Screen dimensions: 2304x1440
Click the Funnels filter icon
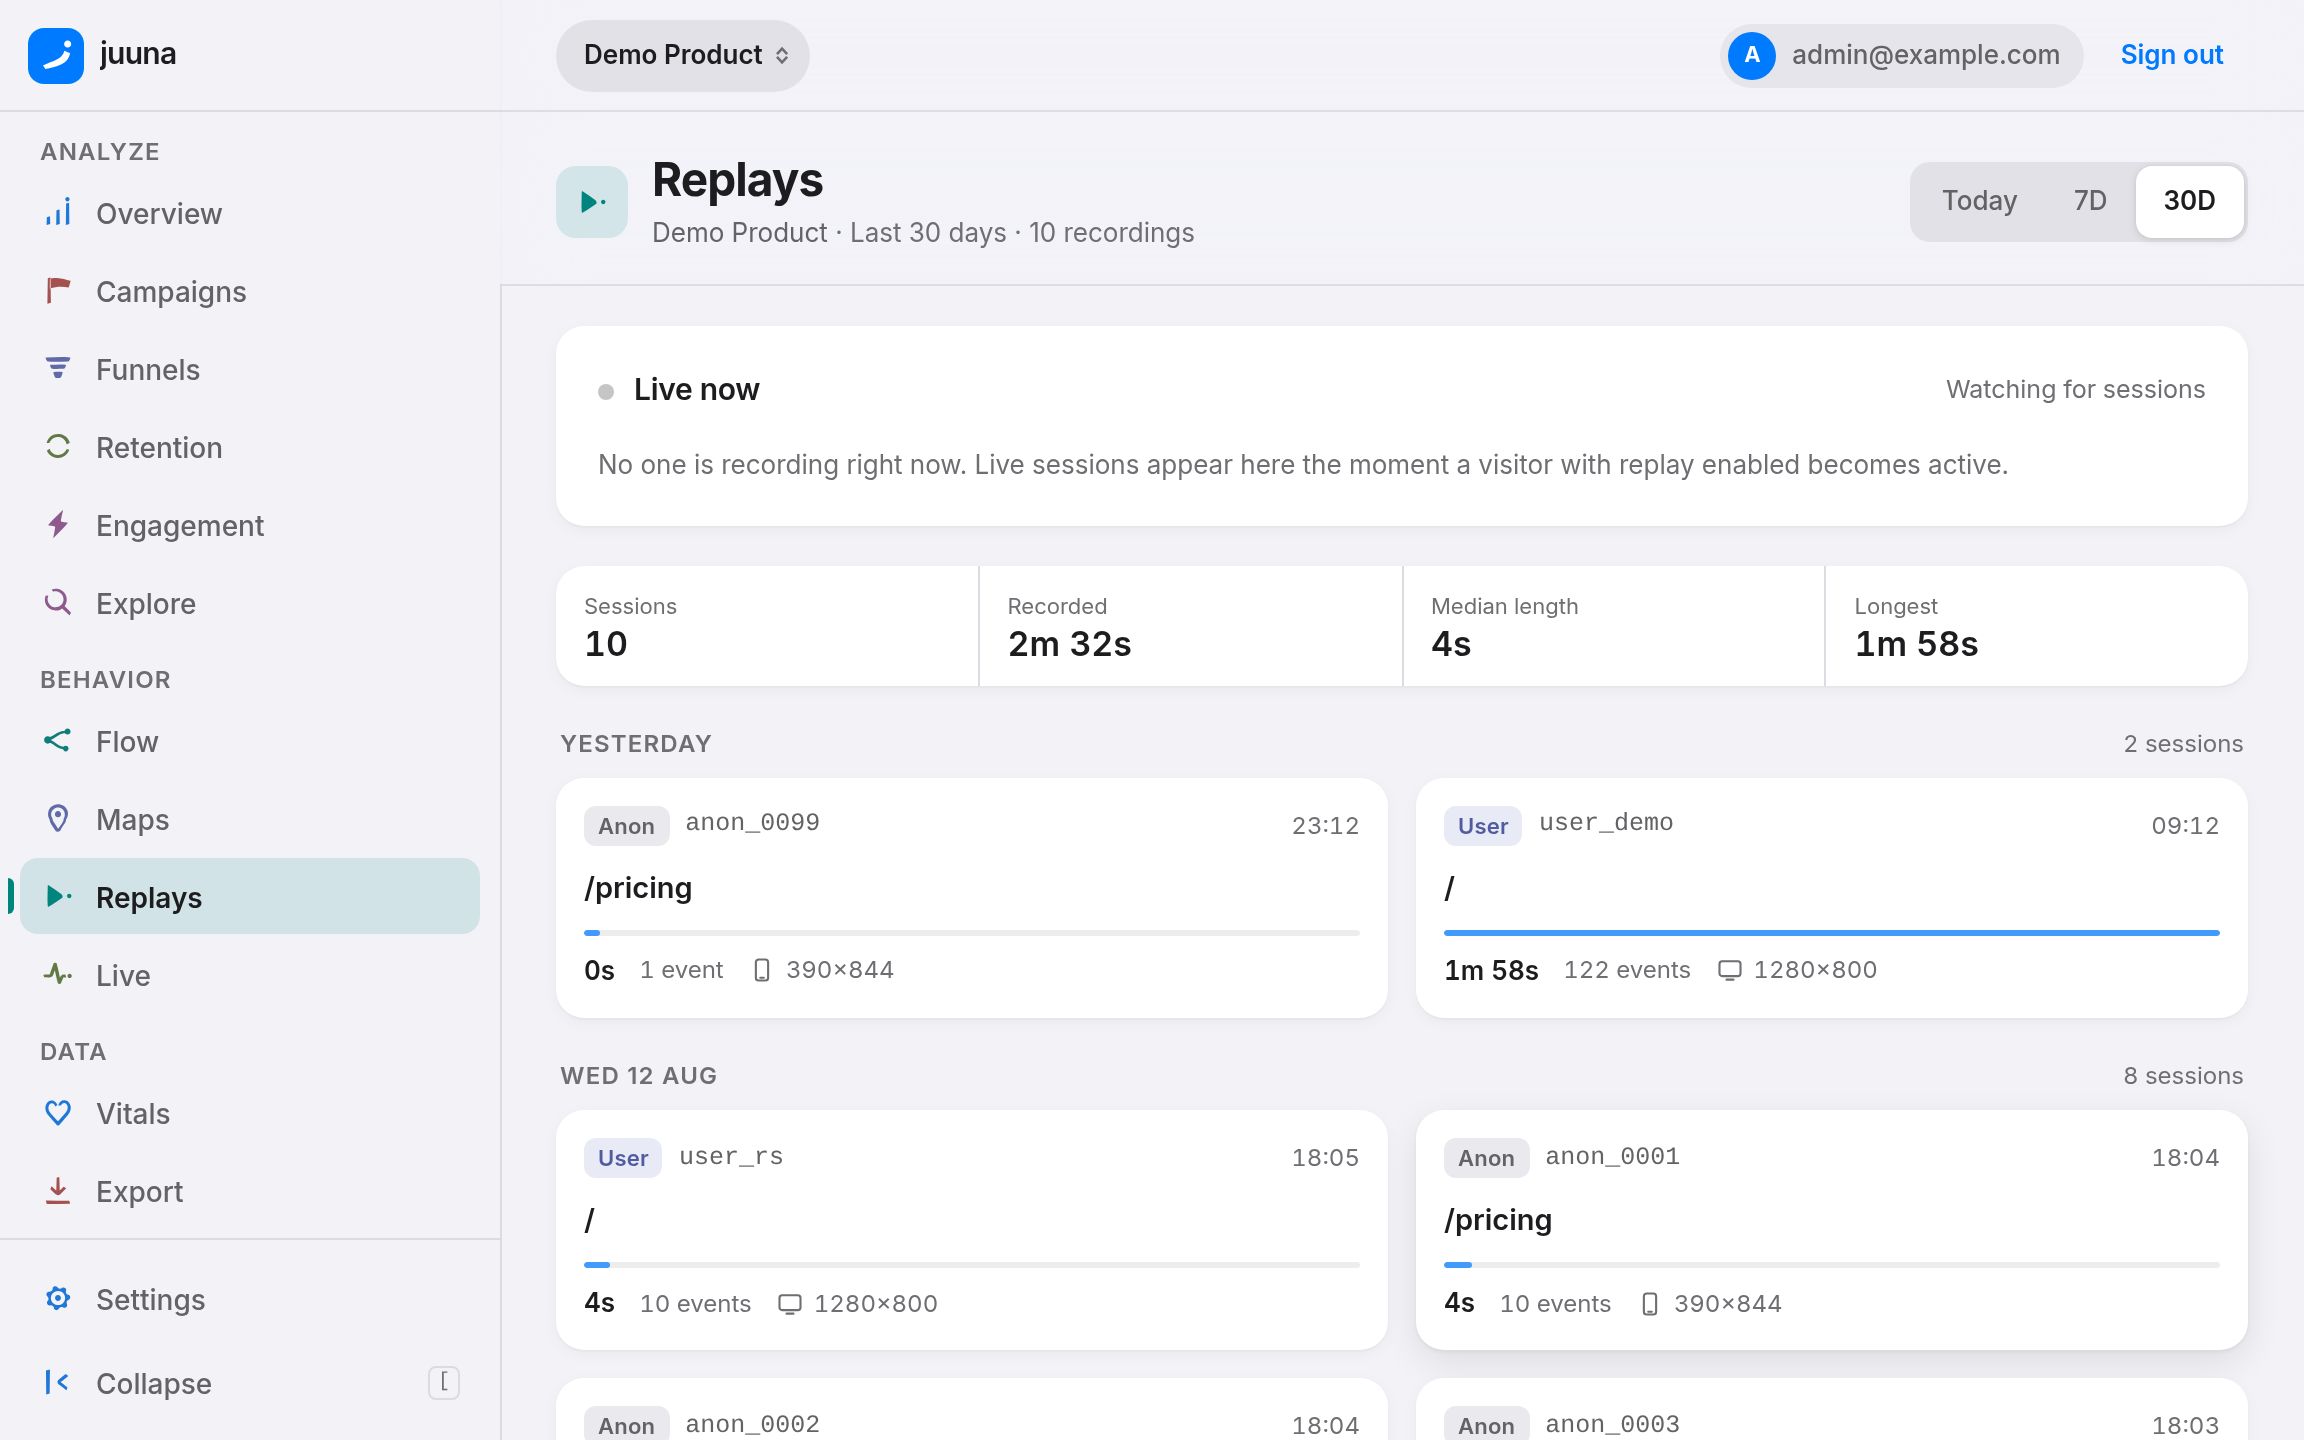click(x=58, y=369)
